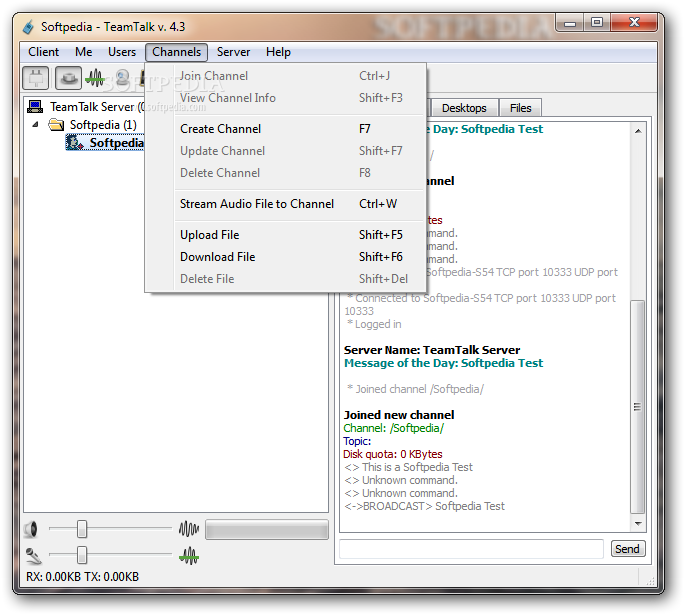This screenshot has height=615, width=685.
Task: Close the TeamTalk window
Action: [634, 23]
